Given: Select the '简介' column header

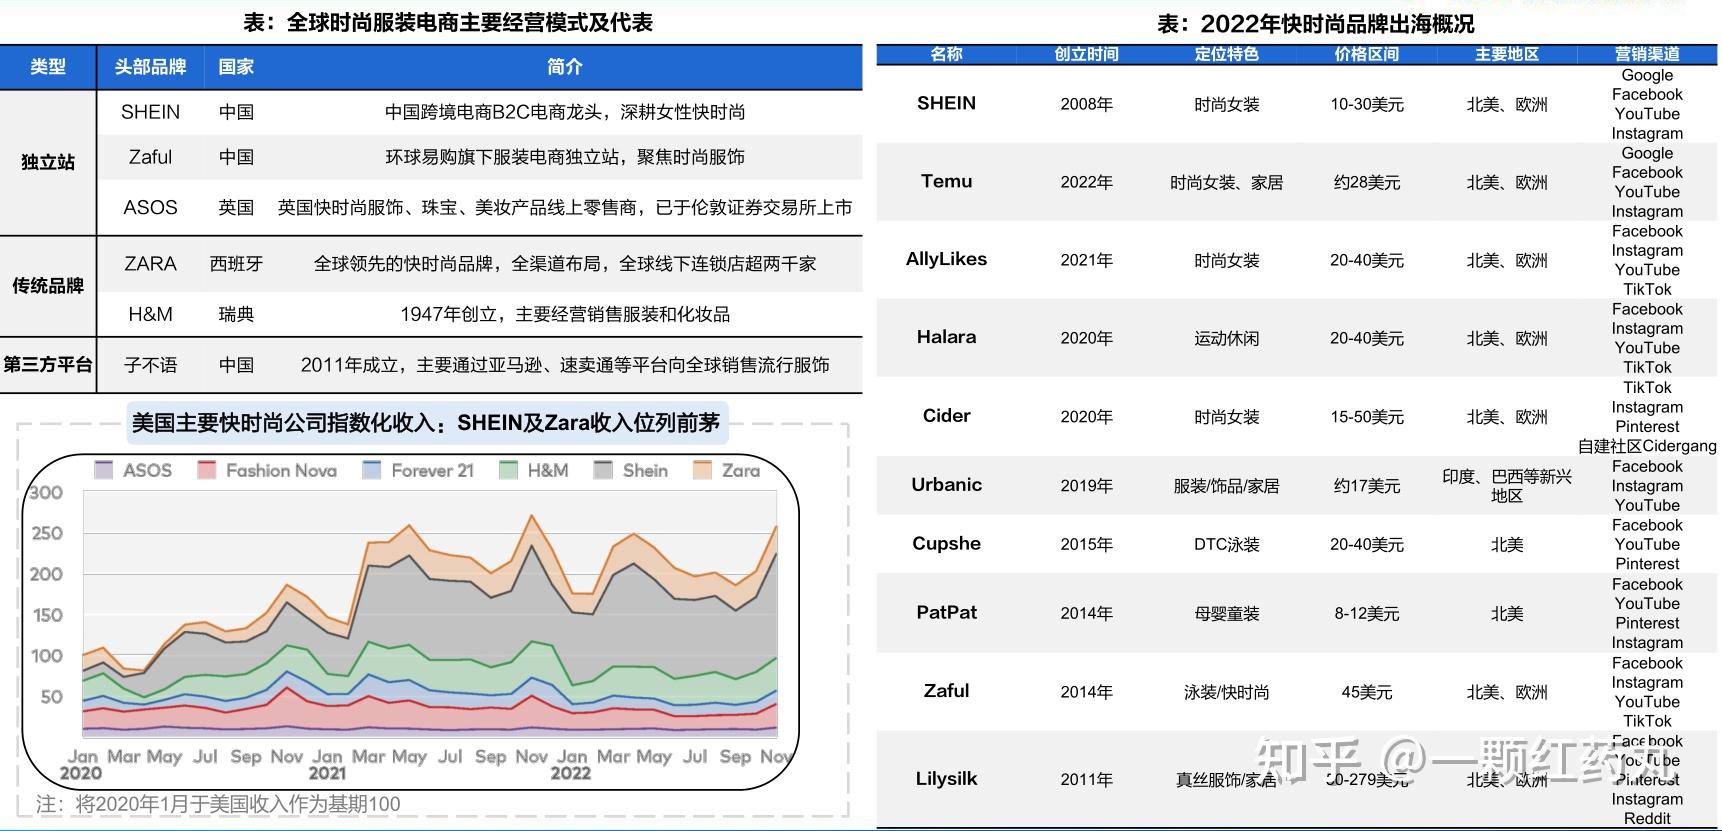Looking at the screenshot, I should [565, 67].
